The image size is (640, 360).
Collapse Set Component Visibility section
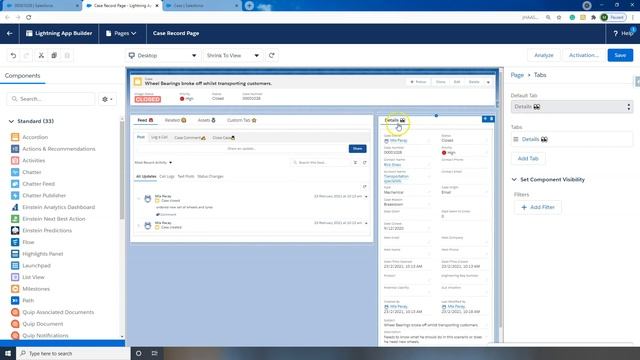(514, 180)
